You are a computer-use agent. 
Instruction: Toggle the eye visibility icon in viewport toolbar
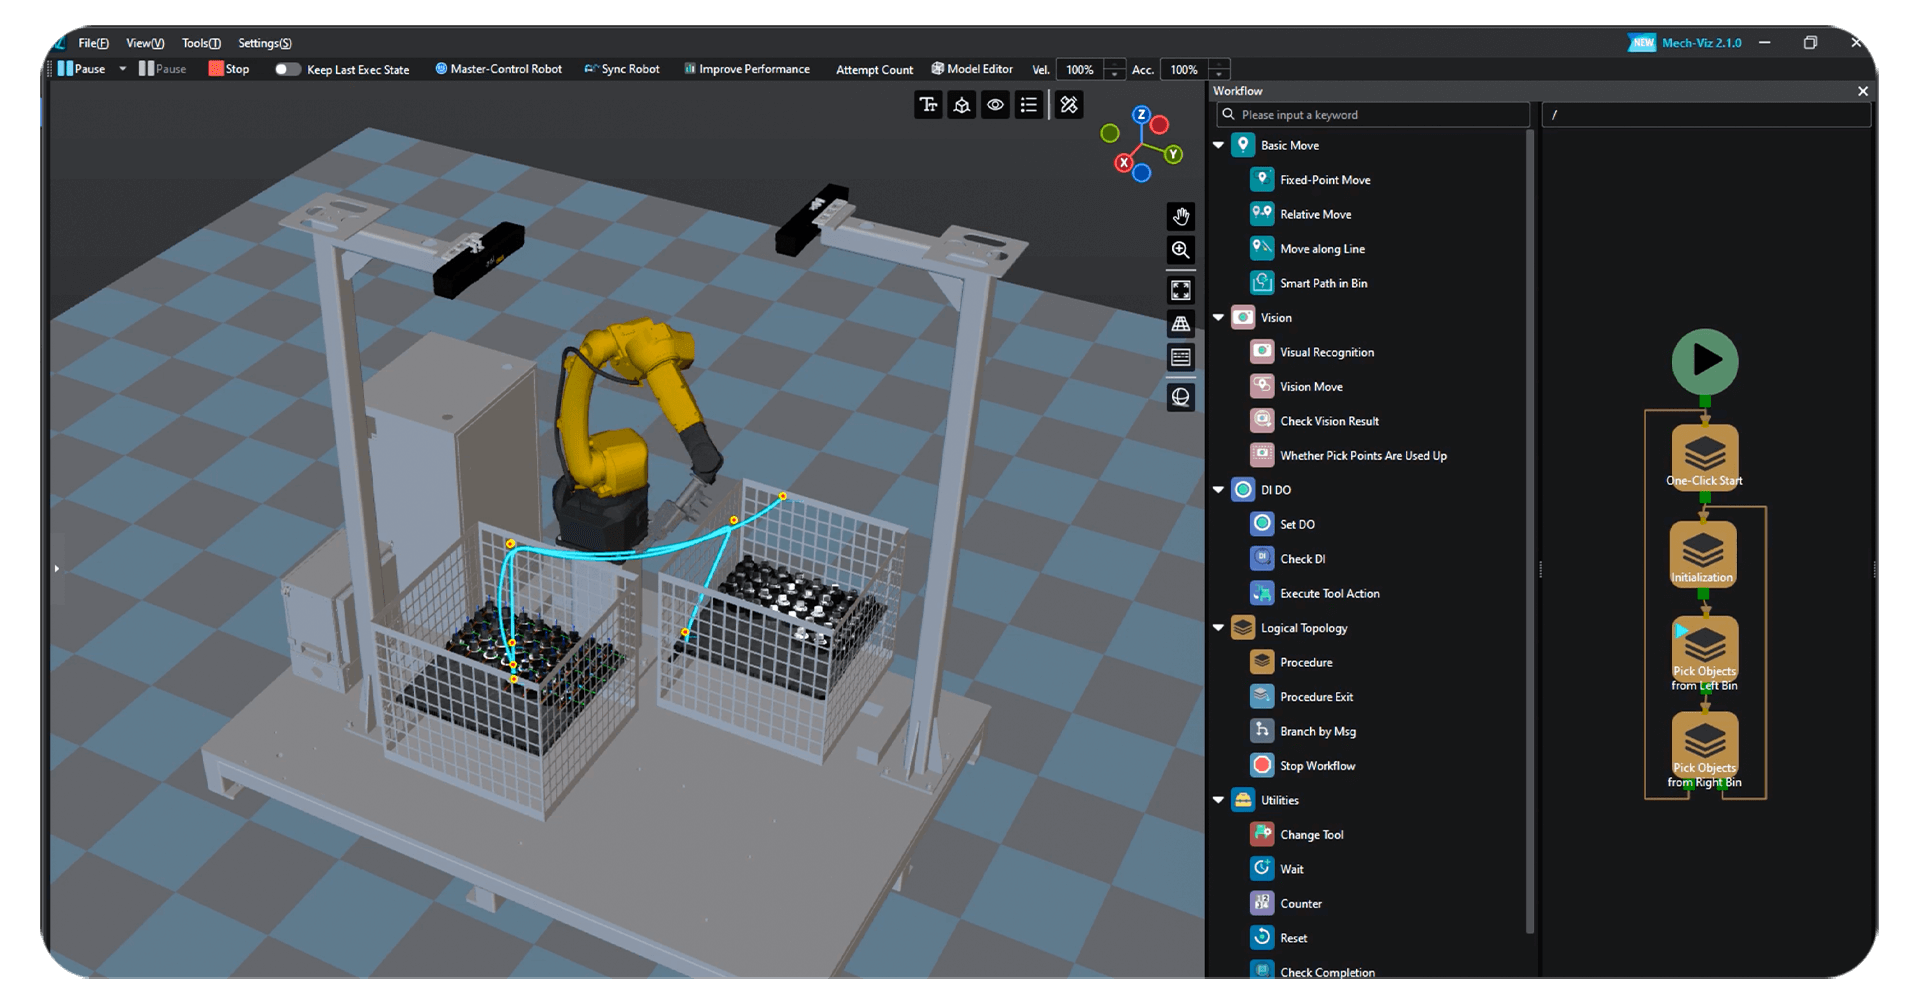point(995,105)
